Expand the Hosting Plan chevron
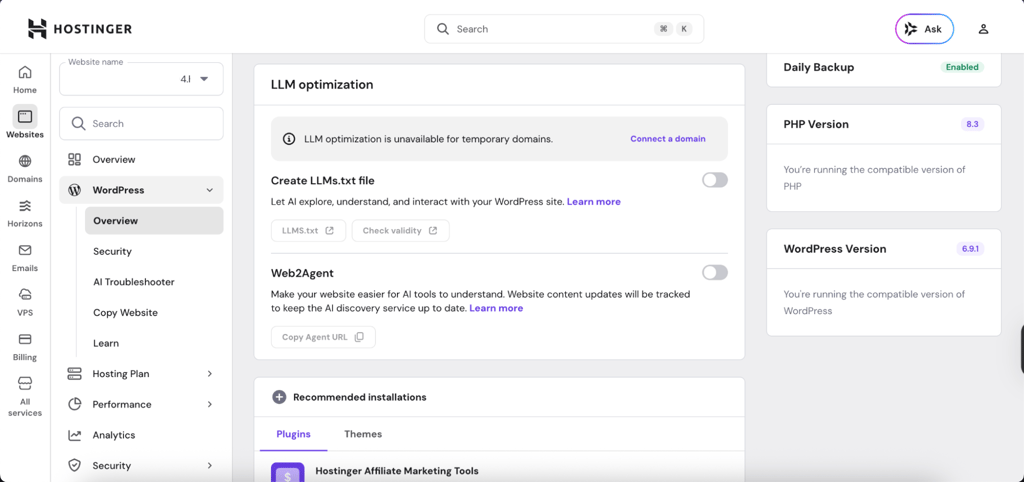Image resolution: width=1024 pixels, height=482 pixels. (210, 374)
